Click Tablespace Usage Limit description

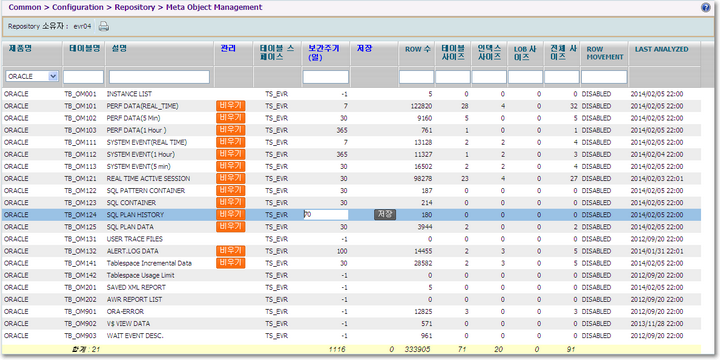point(141,276)
